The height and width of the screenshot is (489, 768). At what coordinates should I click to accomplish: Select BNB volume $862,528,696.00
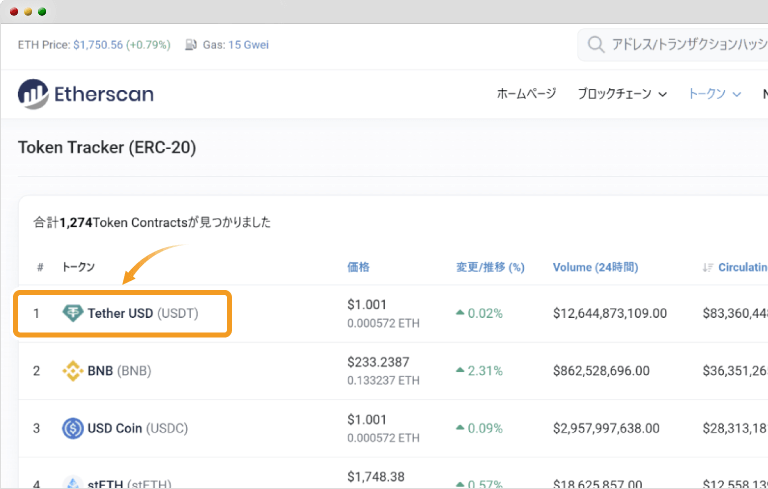coord(601,371)
